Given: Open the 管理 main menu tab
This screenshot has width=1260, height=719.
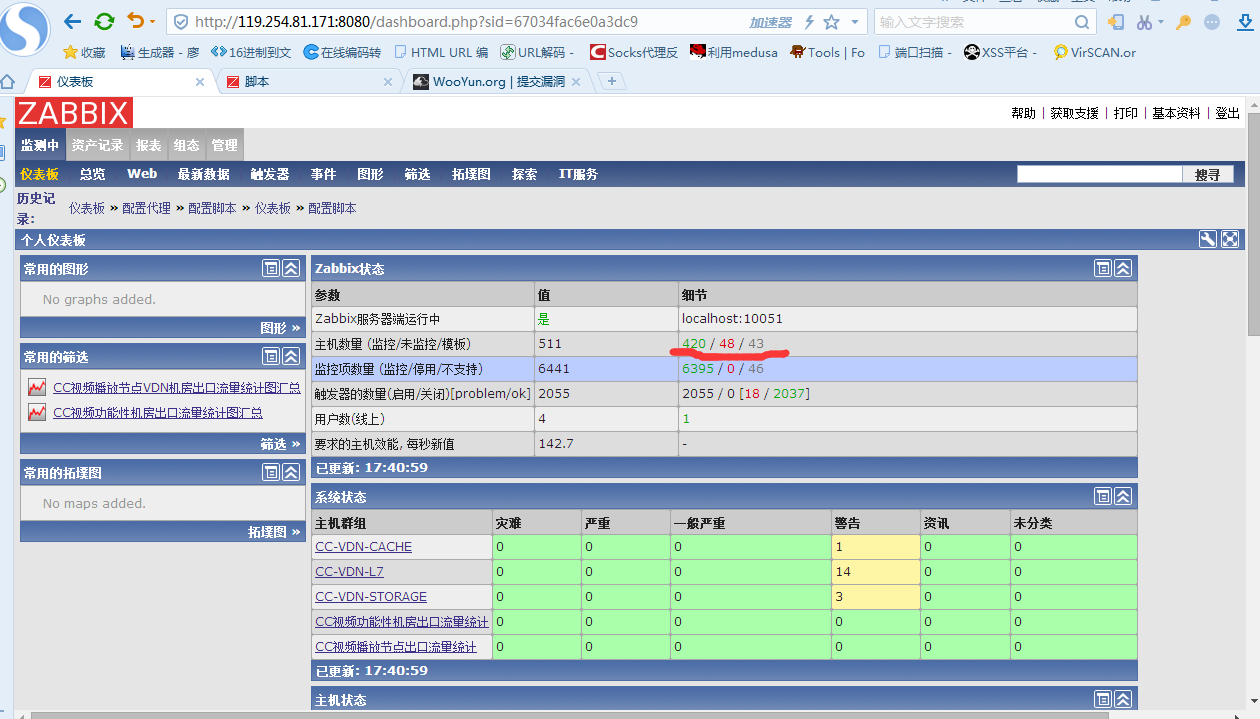Looking at the screenshot, I should click(x=224, y=145).
